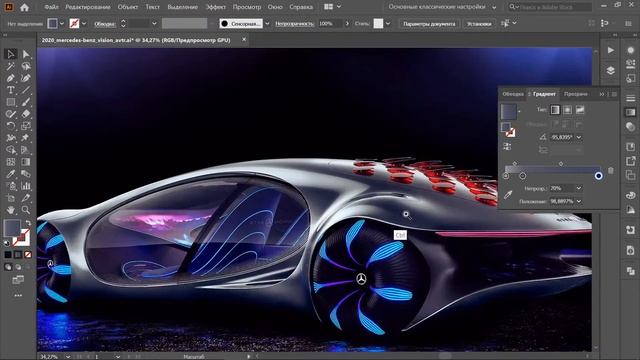Viewport: 640px width, 360px height.
Task: Choose the Symbol Sprayer tool
Action: 11,186
